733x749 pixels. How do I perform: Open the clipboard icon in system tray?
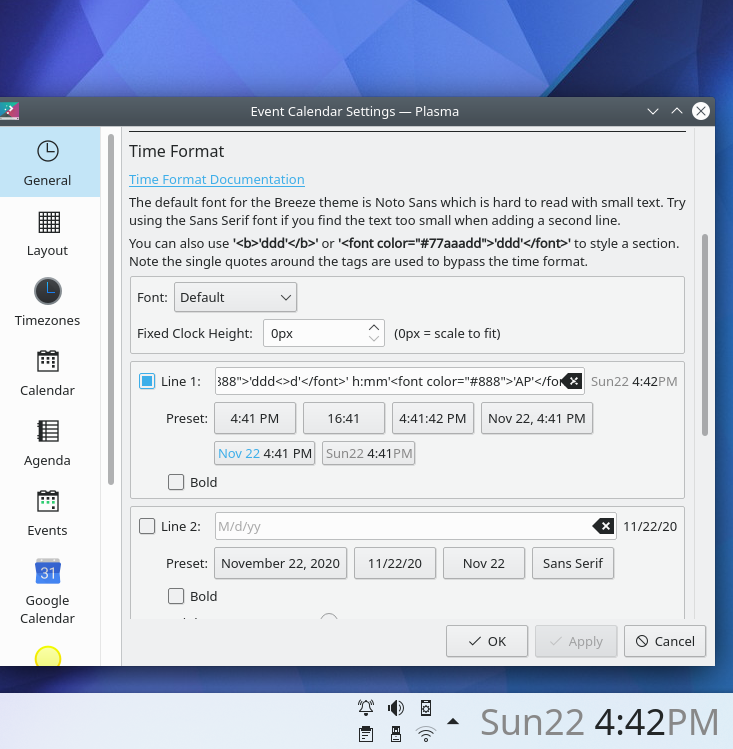tap(366, 735)
